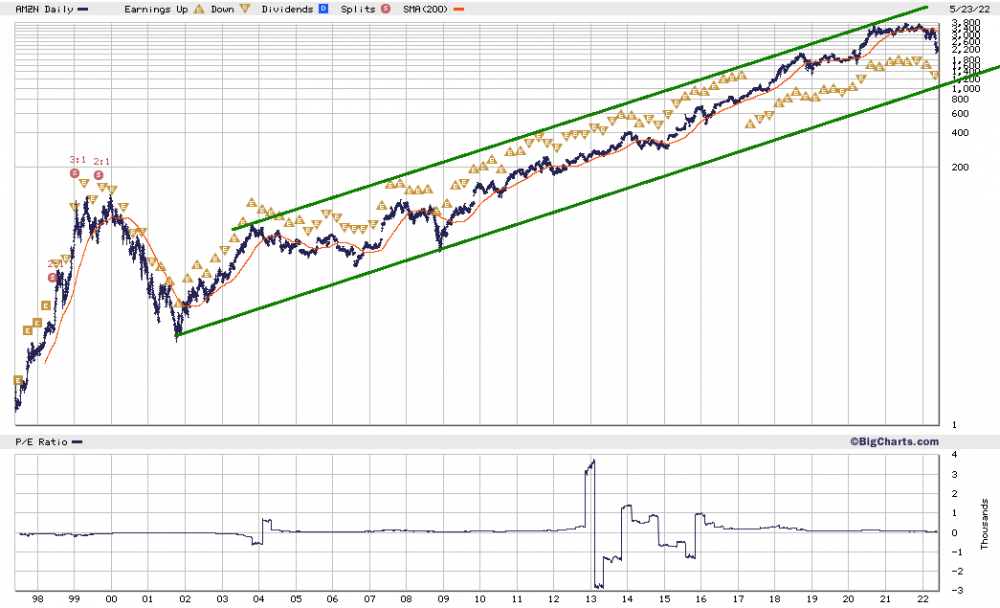The width and height of the screenshot is (1000, 608).
Task: Click the P/E ratio spike peak near 2013
Action: point(594,461)
